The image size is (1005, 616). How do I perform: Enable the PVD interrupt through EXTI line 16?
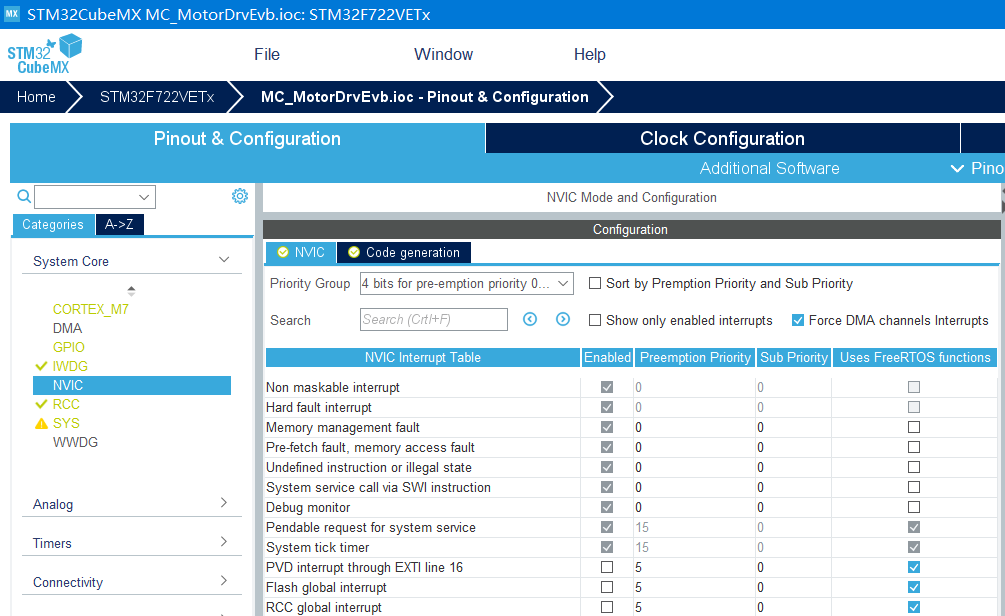tap(607, 567)
